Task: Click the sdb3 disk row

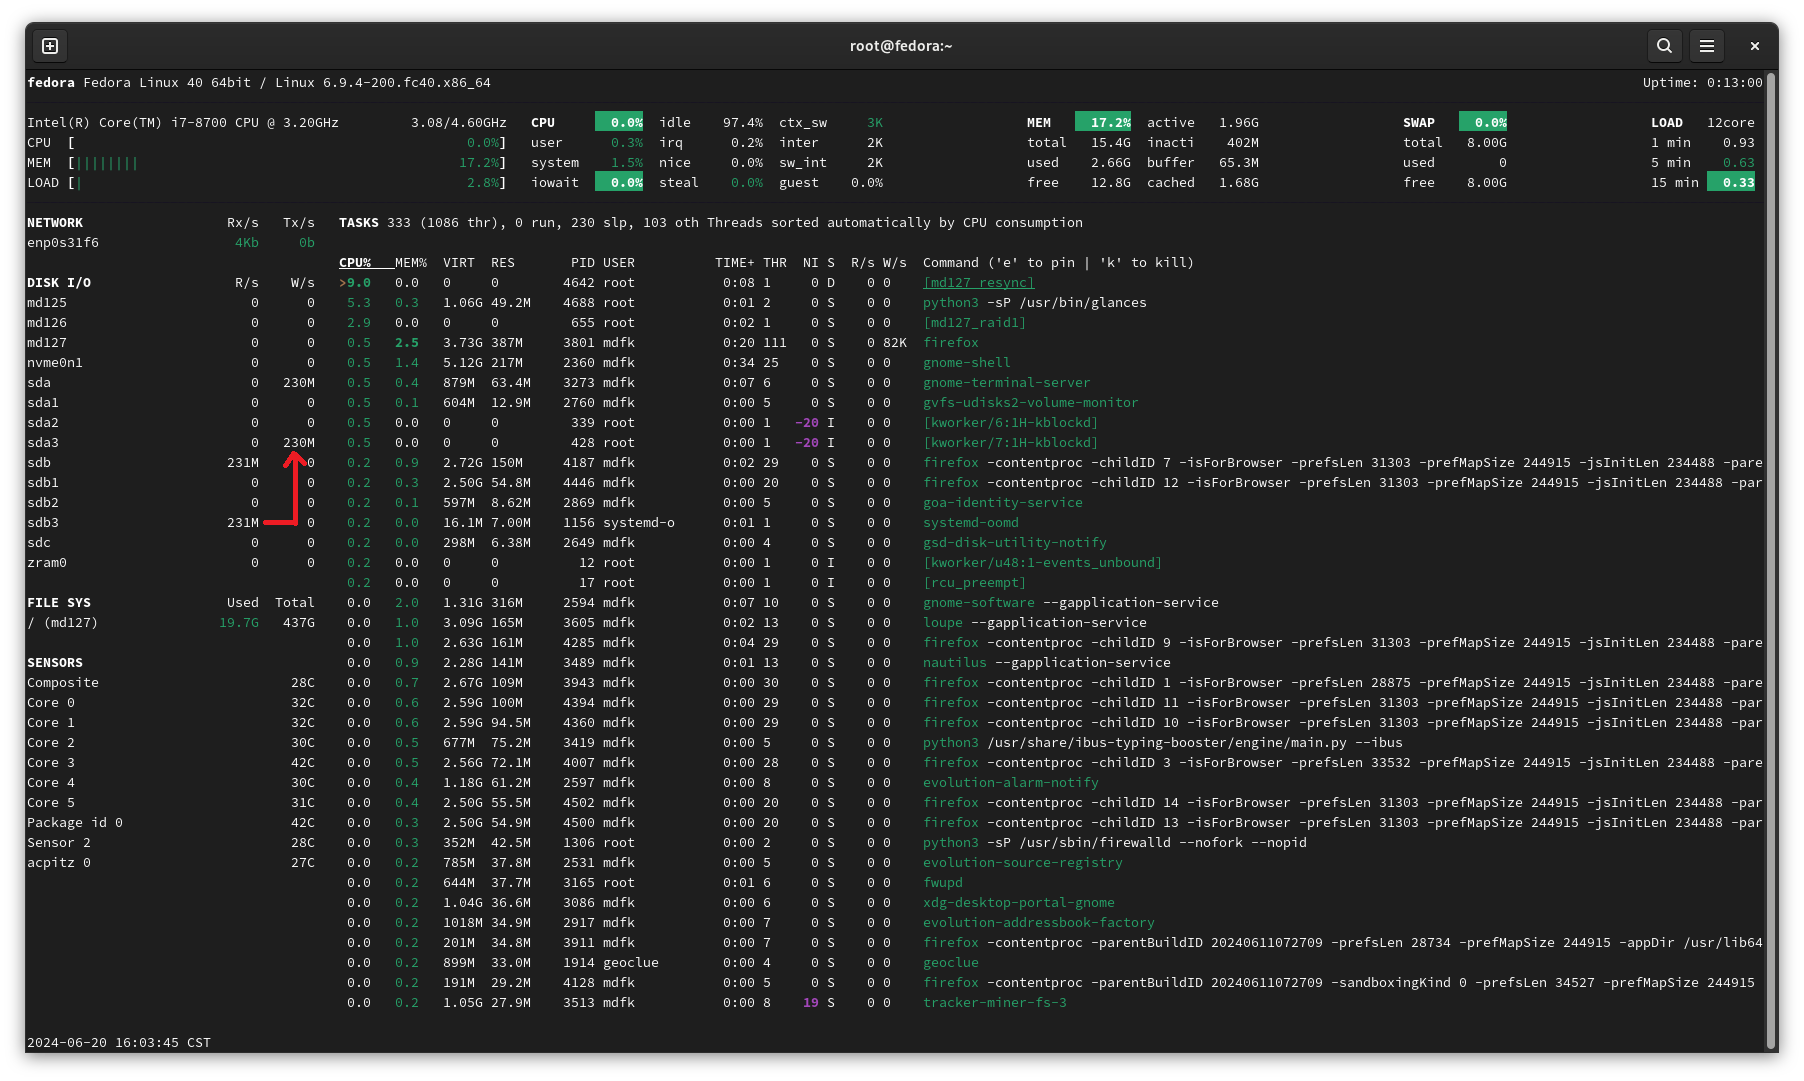Action: (x=171, y=523)
